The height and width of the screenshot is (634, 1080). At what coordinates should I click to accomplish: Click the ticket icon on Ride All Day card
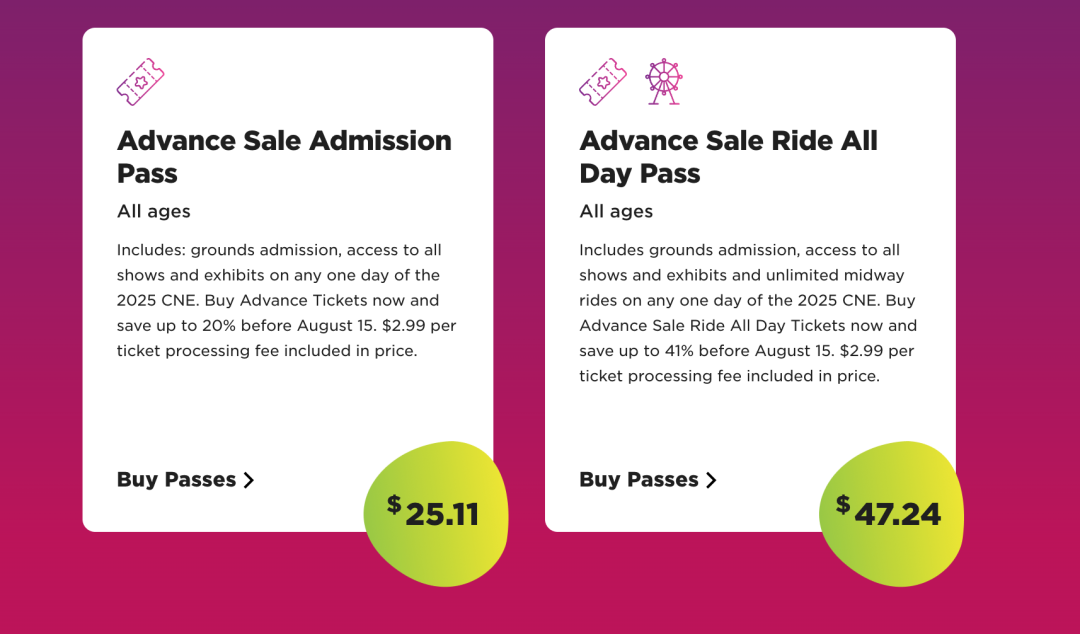click(x=603, y=82)
